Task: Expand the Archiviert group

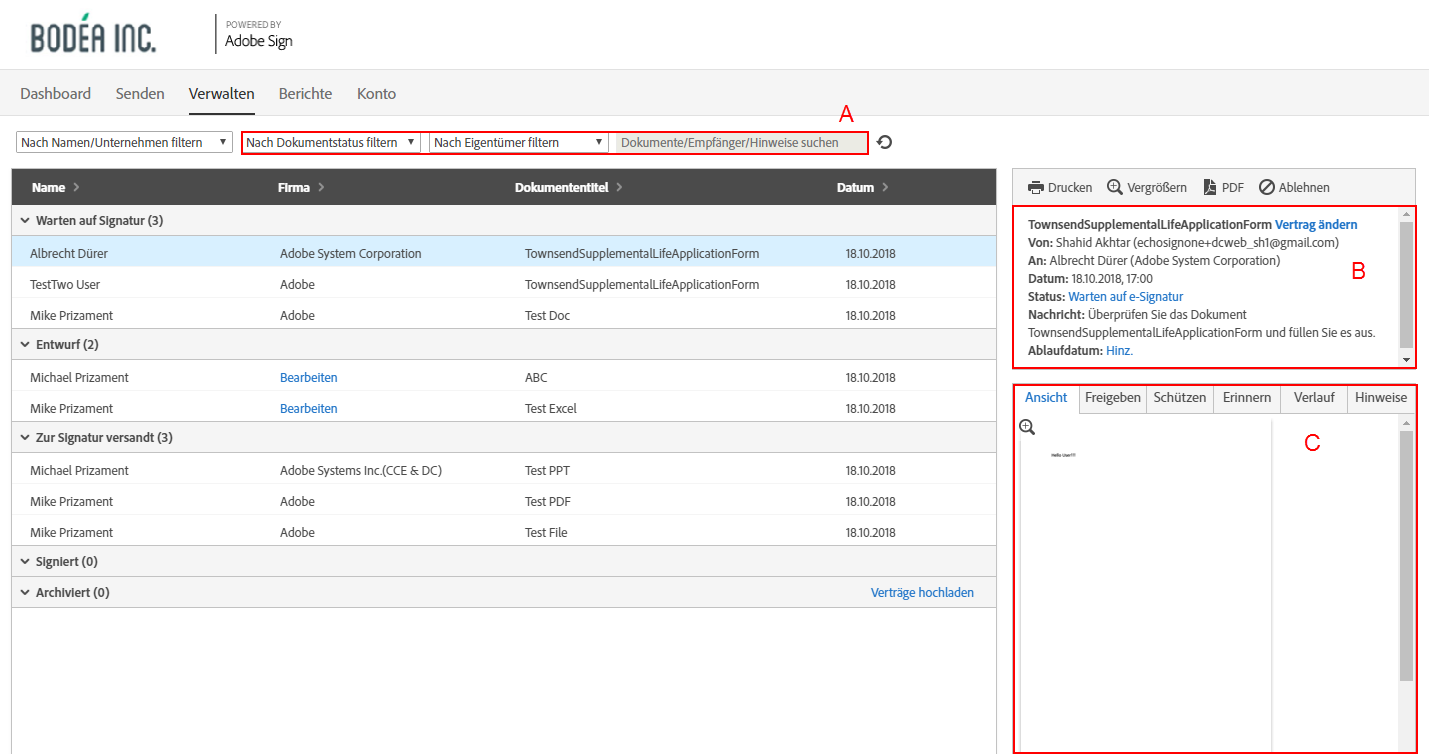Action: [24, 592]
